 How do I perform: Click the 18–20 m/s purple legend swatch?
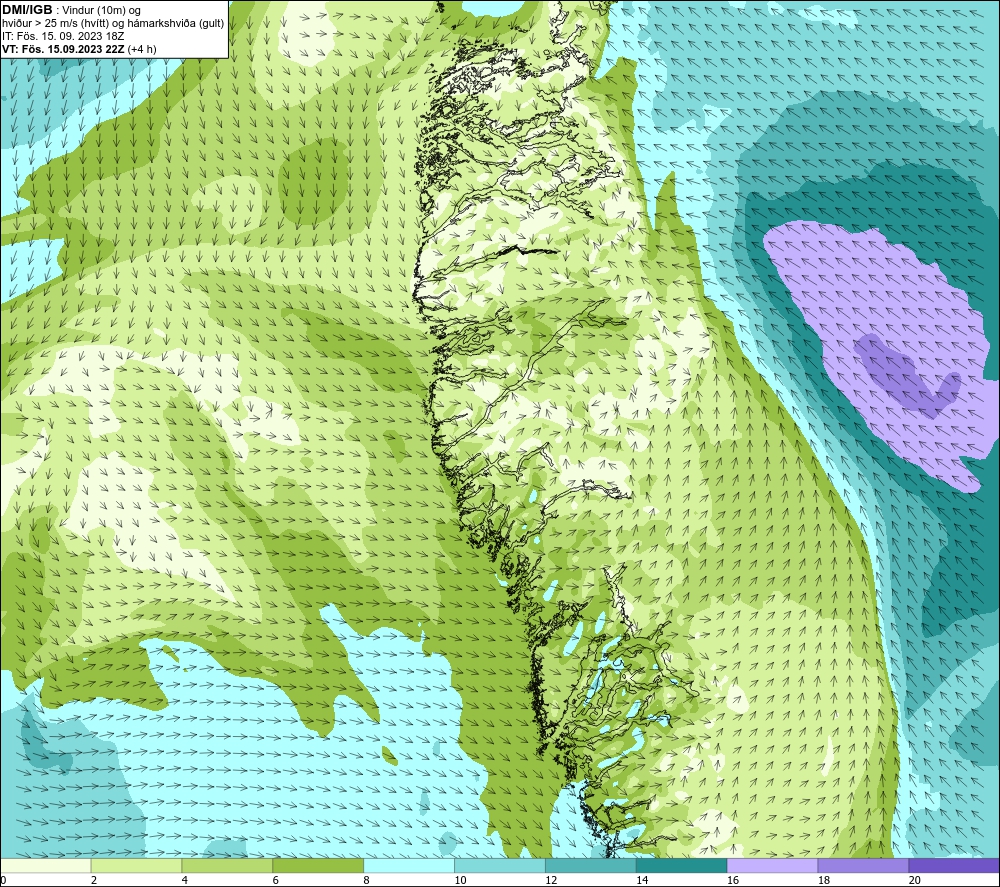[863, 865]
